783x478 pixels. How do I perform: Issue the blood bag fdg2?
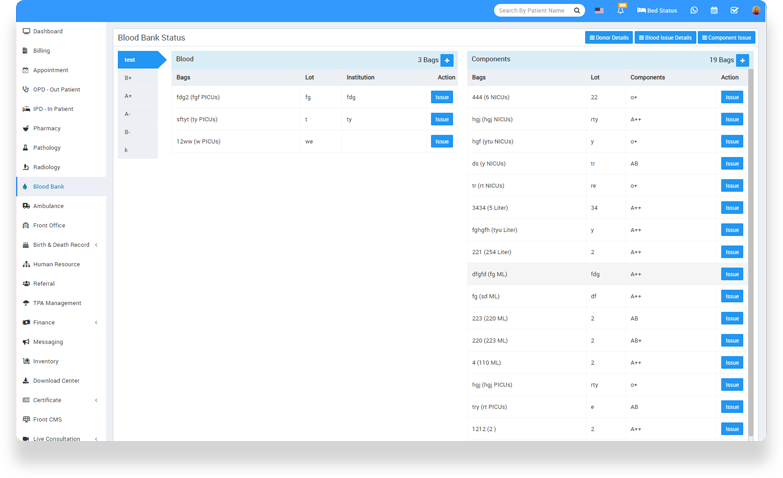point(441,97)
